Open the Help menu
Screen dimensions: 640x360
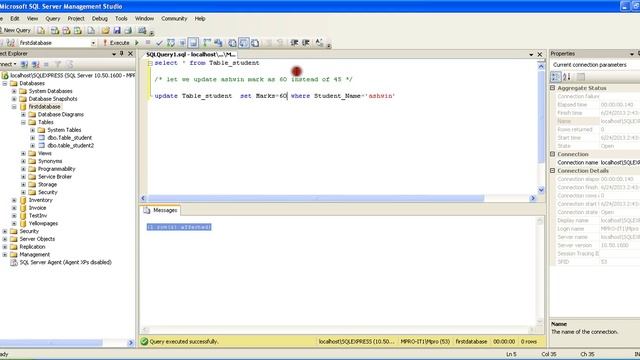click(x=200, y=19)
